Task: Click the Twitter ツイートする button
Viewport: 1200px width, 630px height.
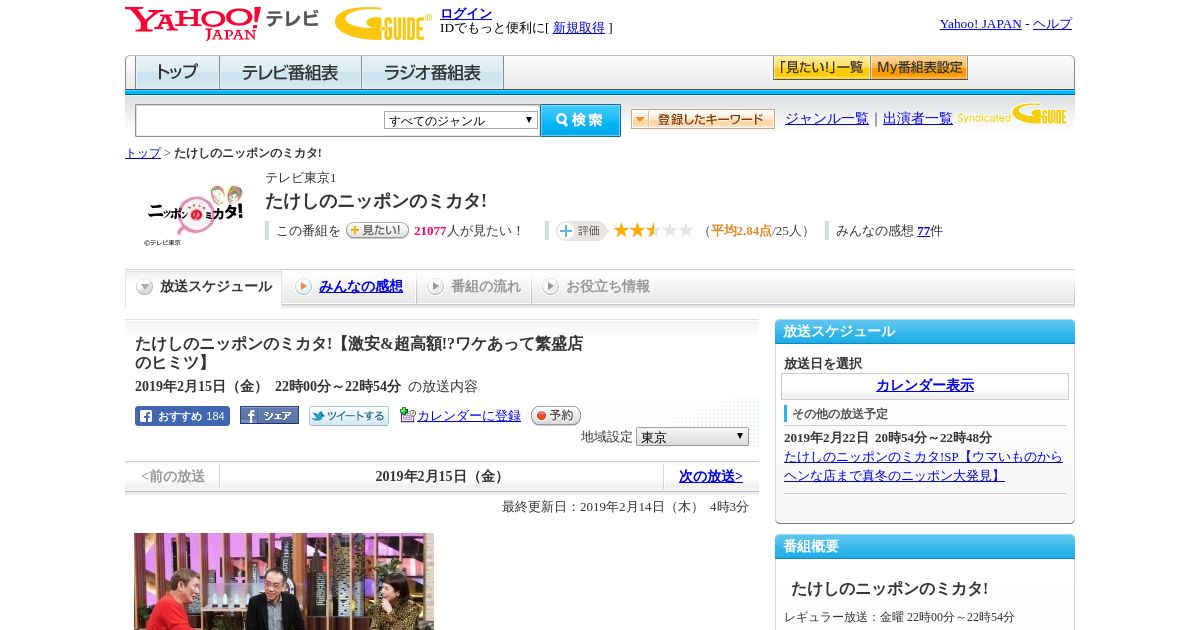Action: 348,416
